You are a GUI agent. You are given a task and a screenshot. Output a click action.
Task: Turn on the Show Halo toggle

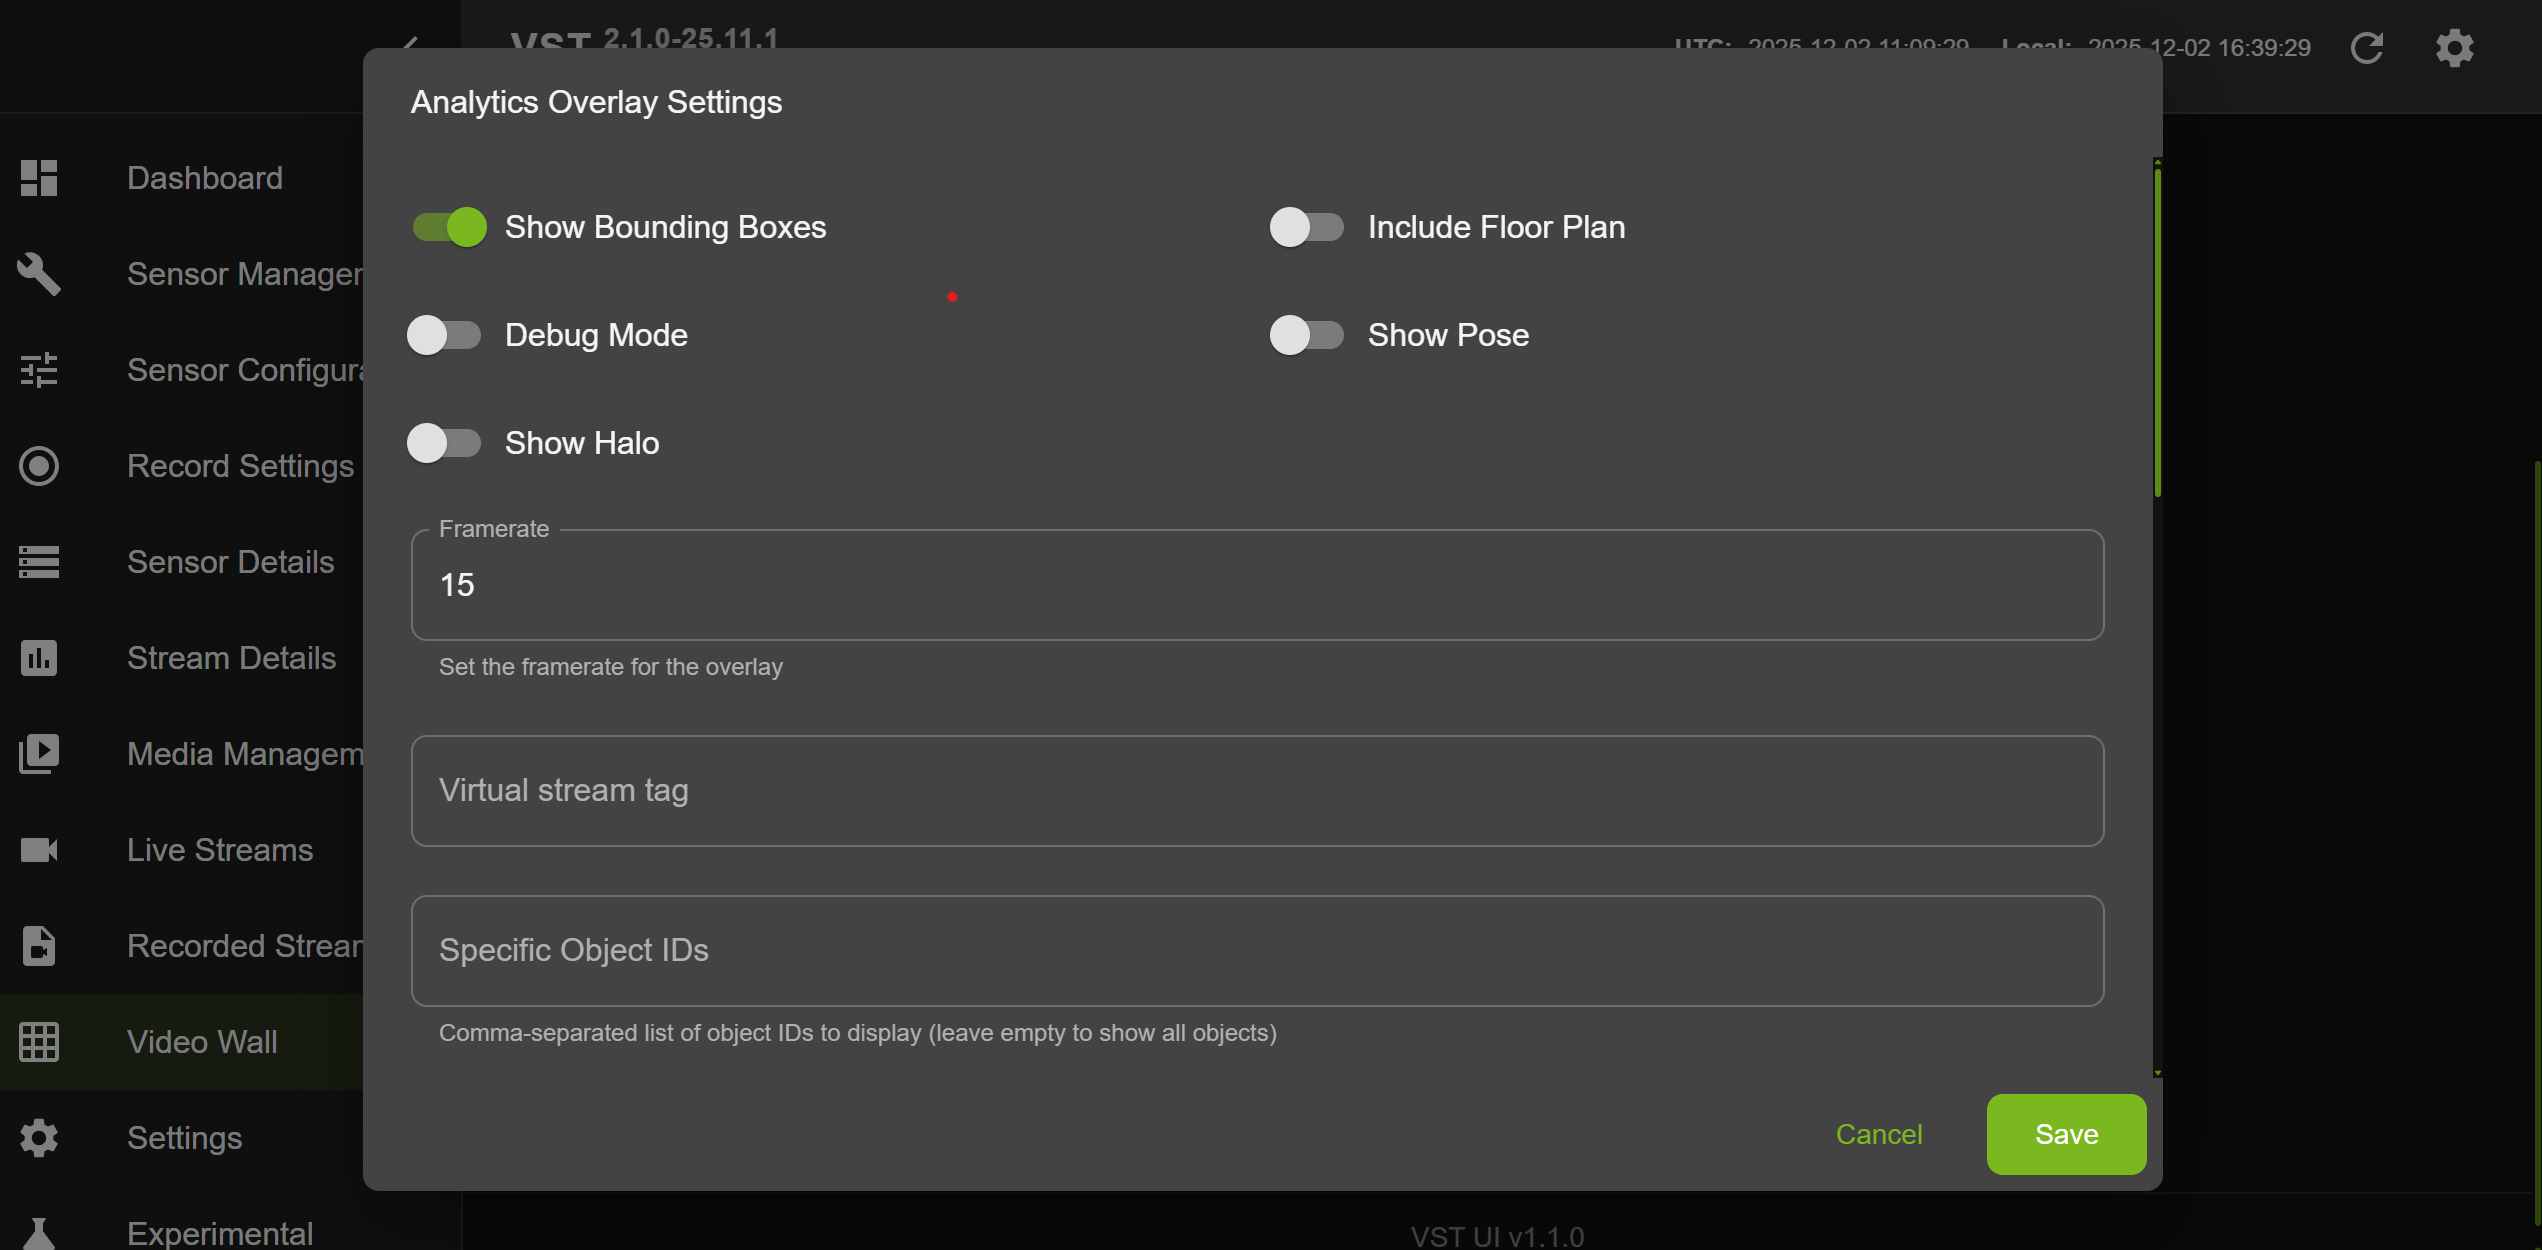click(x=445, y=443)
